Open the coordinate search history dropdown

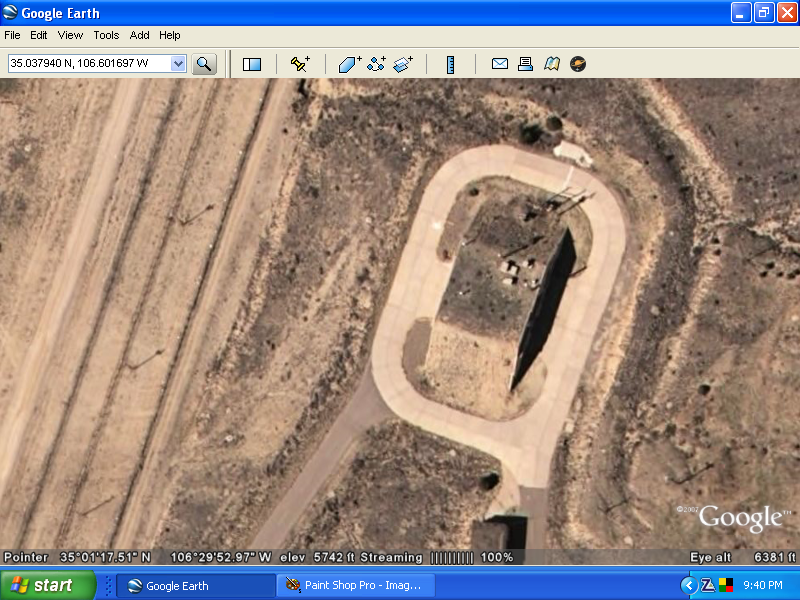click(178, 64)
